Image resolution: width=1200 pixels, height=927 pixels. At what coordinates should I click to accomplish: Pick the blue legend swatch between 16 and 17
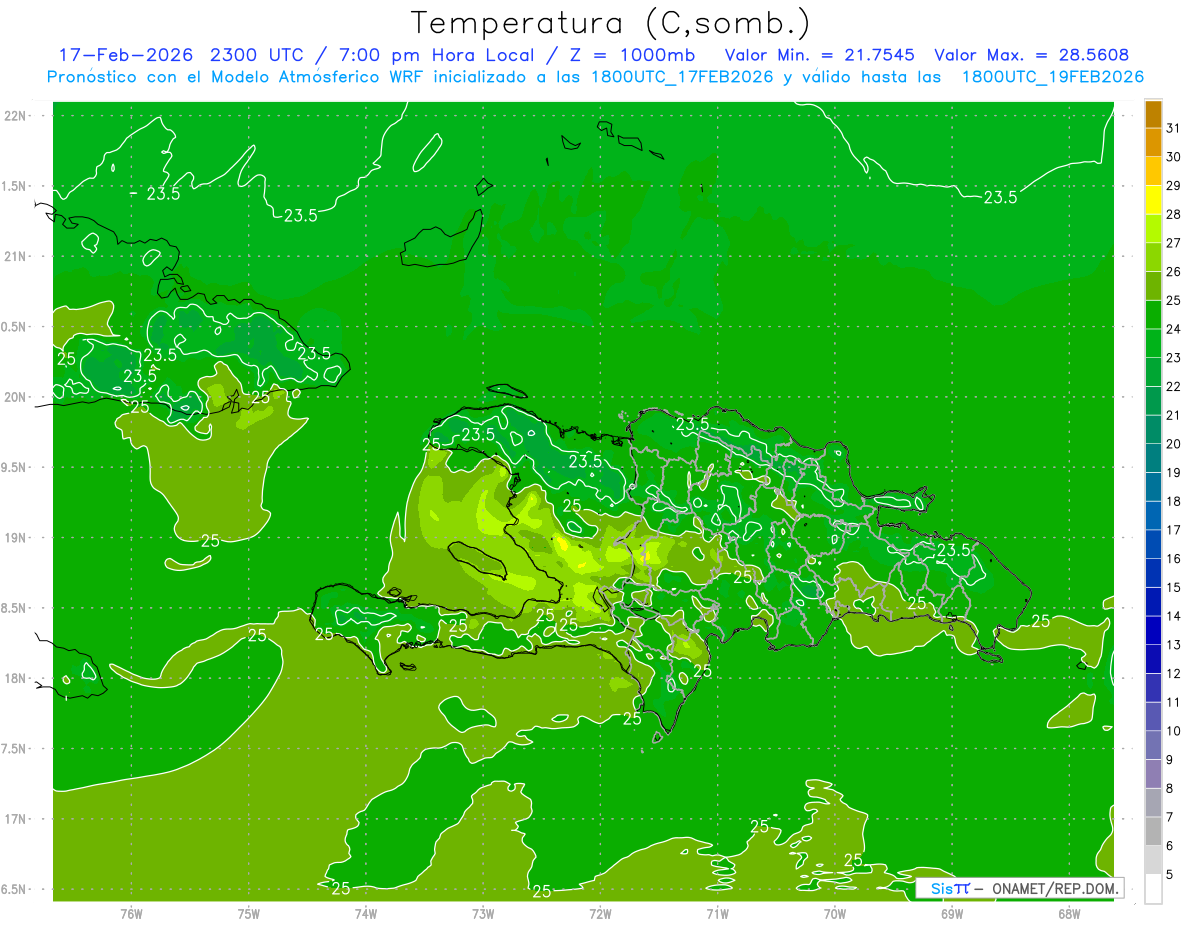pos(1153,545)
